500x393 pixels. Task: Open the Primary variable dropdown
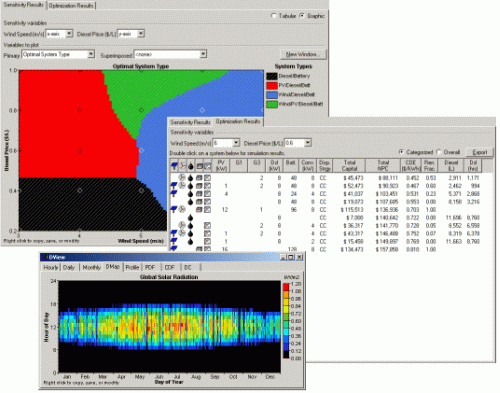coord(91,54)
